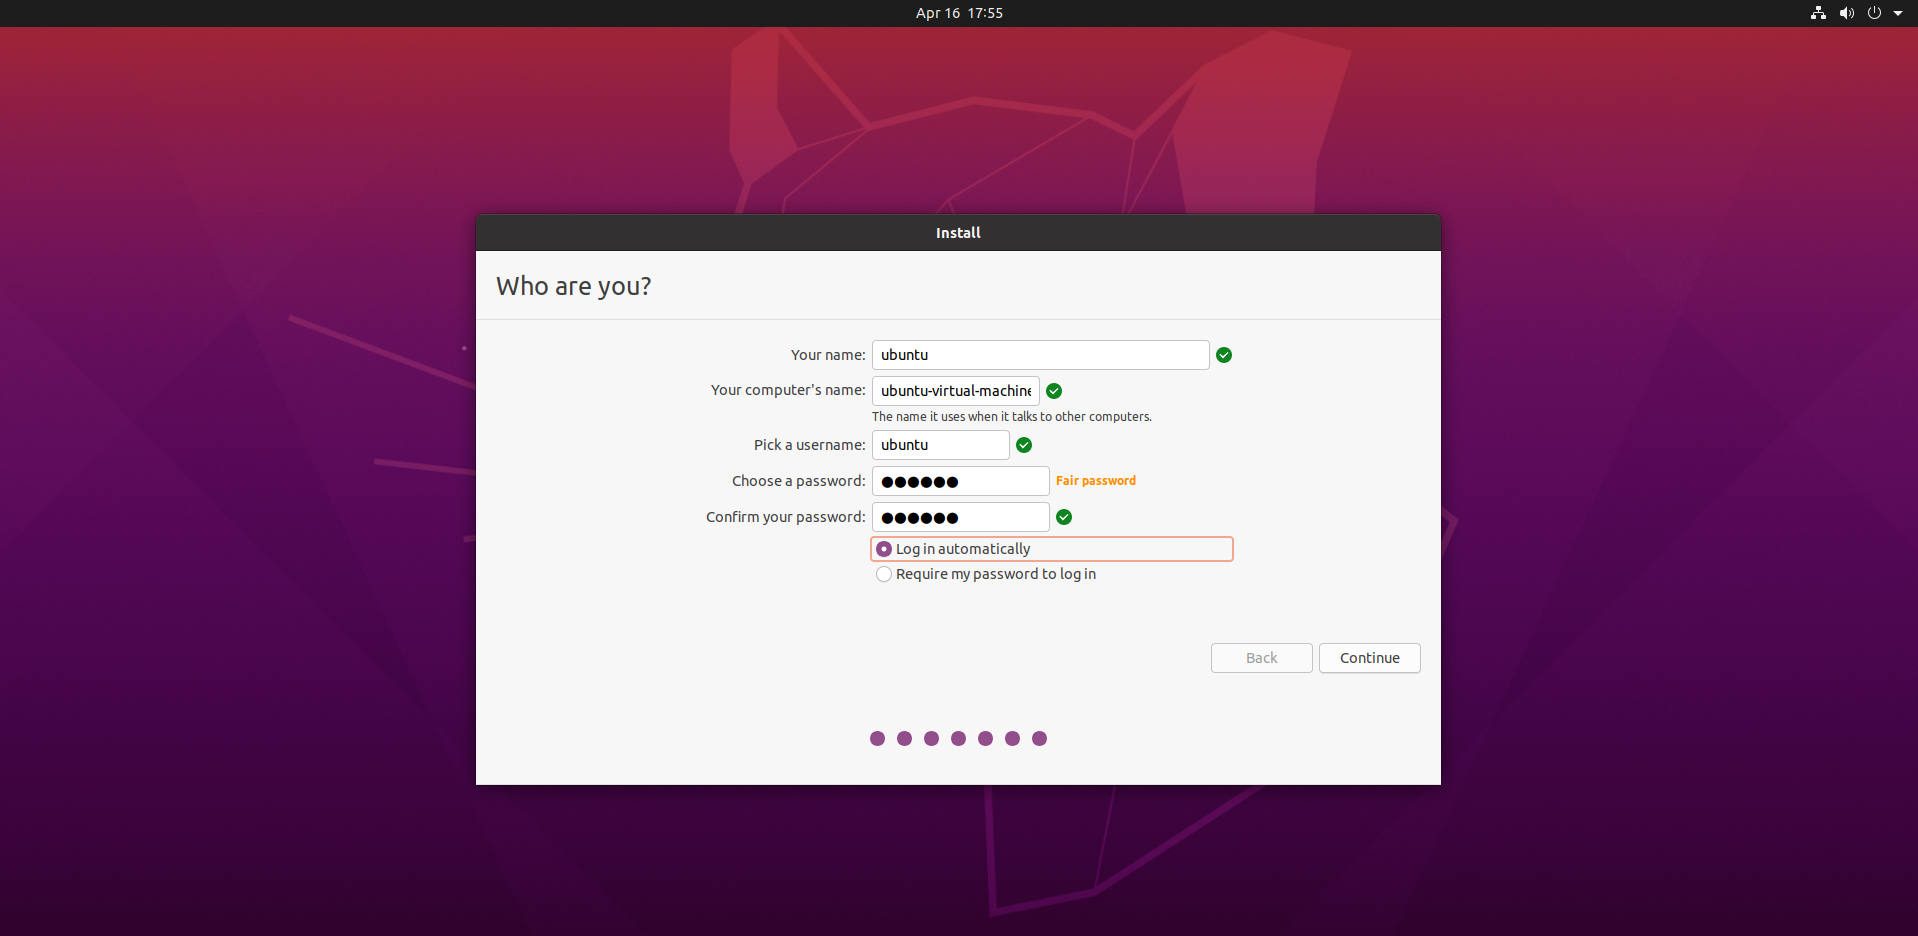Viewport: 1918px width, 936px height.
Task: Click the 'Your name:' label
Action: [828, 355]
